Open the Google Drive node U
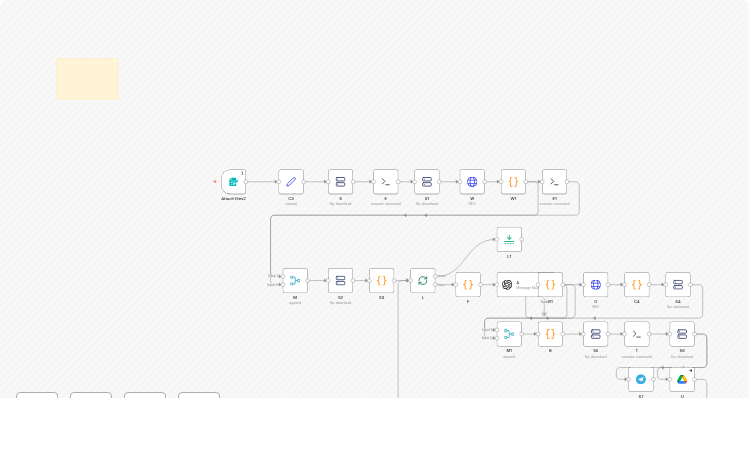749x450 pixels. [x=682, y=380]
